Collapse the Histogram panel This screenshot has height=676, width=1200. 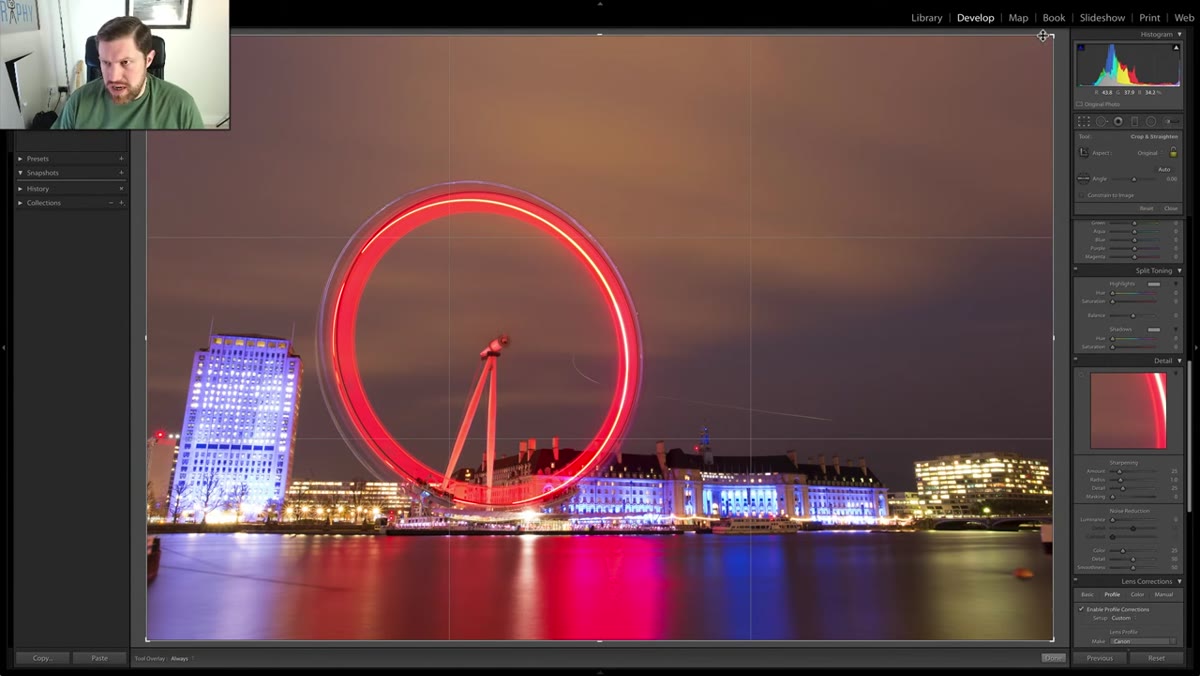1179,34
